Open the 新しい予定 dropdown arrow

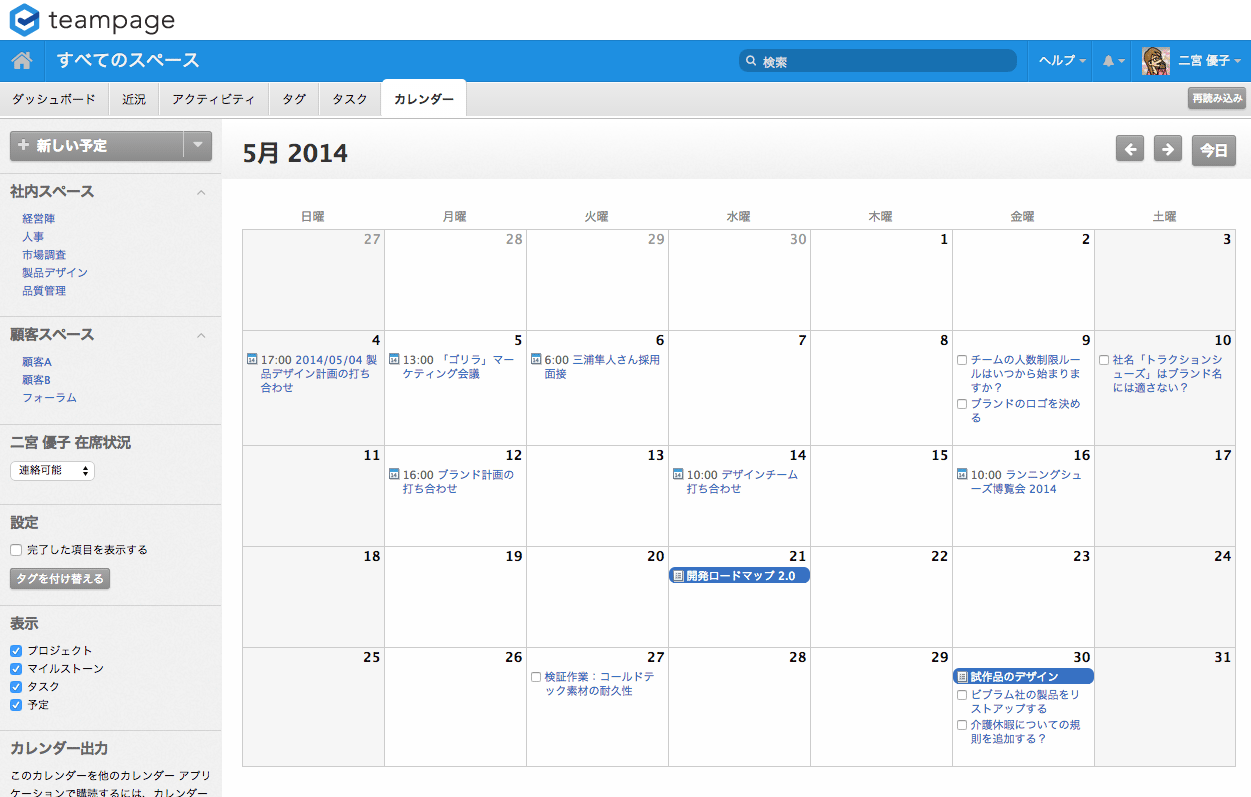click(x=198, y=146)
